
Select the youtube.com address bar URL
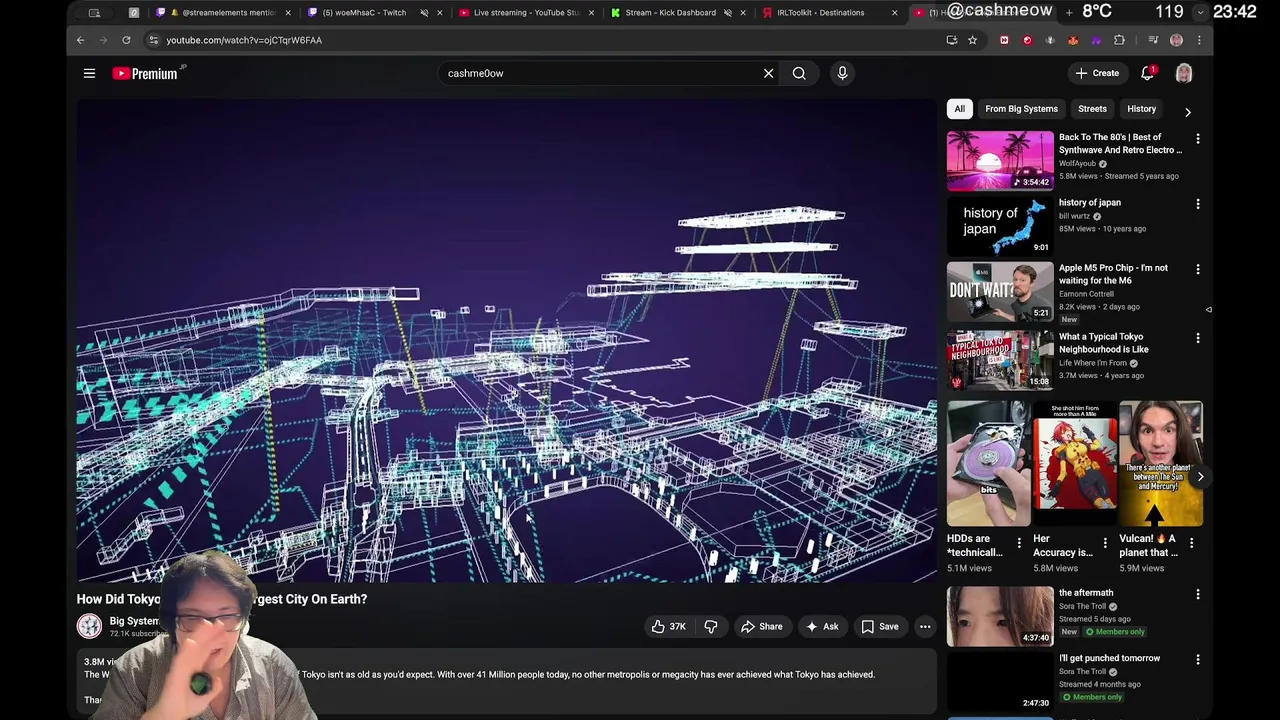[244, 40]
